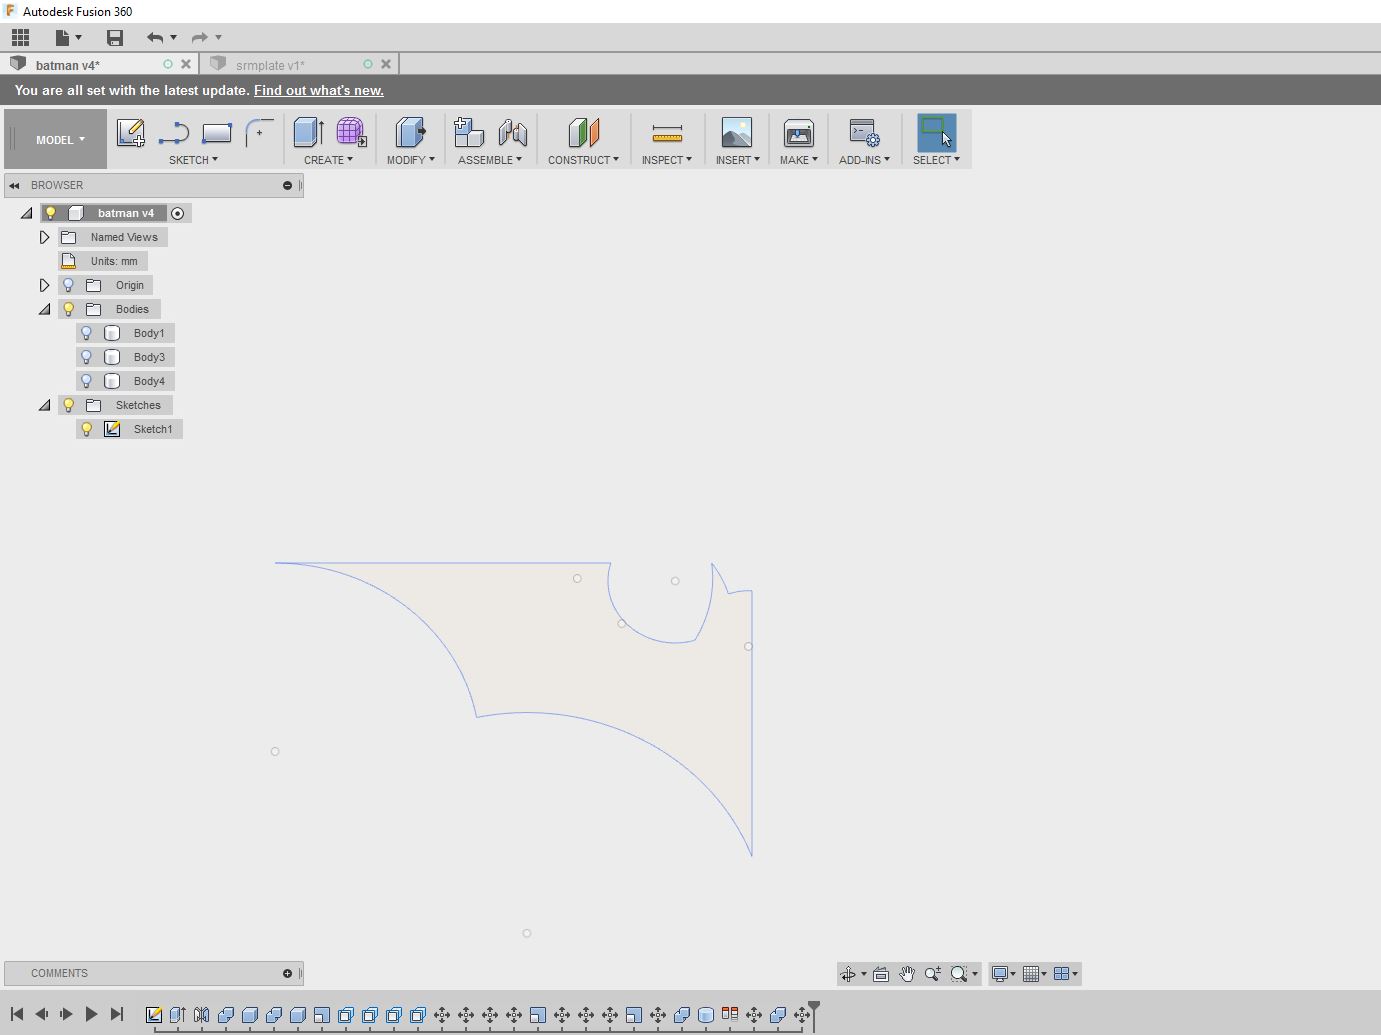Click the Zoom magnifier tool

tap(933, 974)
